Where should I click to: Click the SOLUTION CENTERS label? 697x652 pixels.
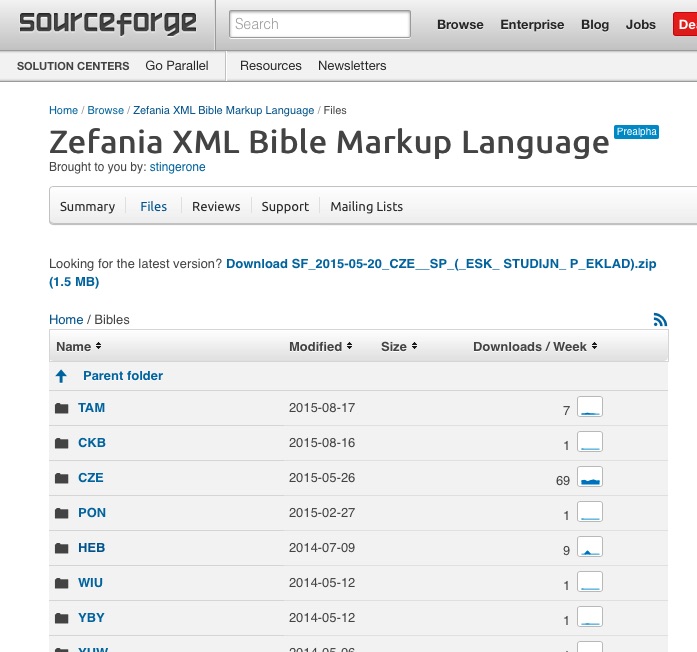tap(73, 66)
